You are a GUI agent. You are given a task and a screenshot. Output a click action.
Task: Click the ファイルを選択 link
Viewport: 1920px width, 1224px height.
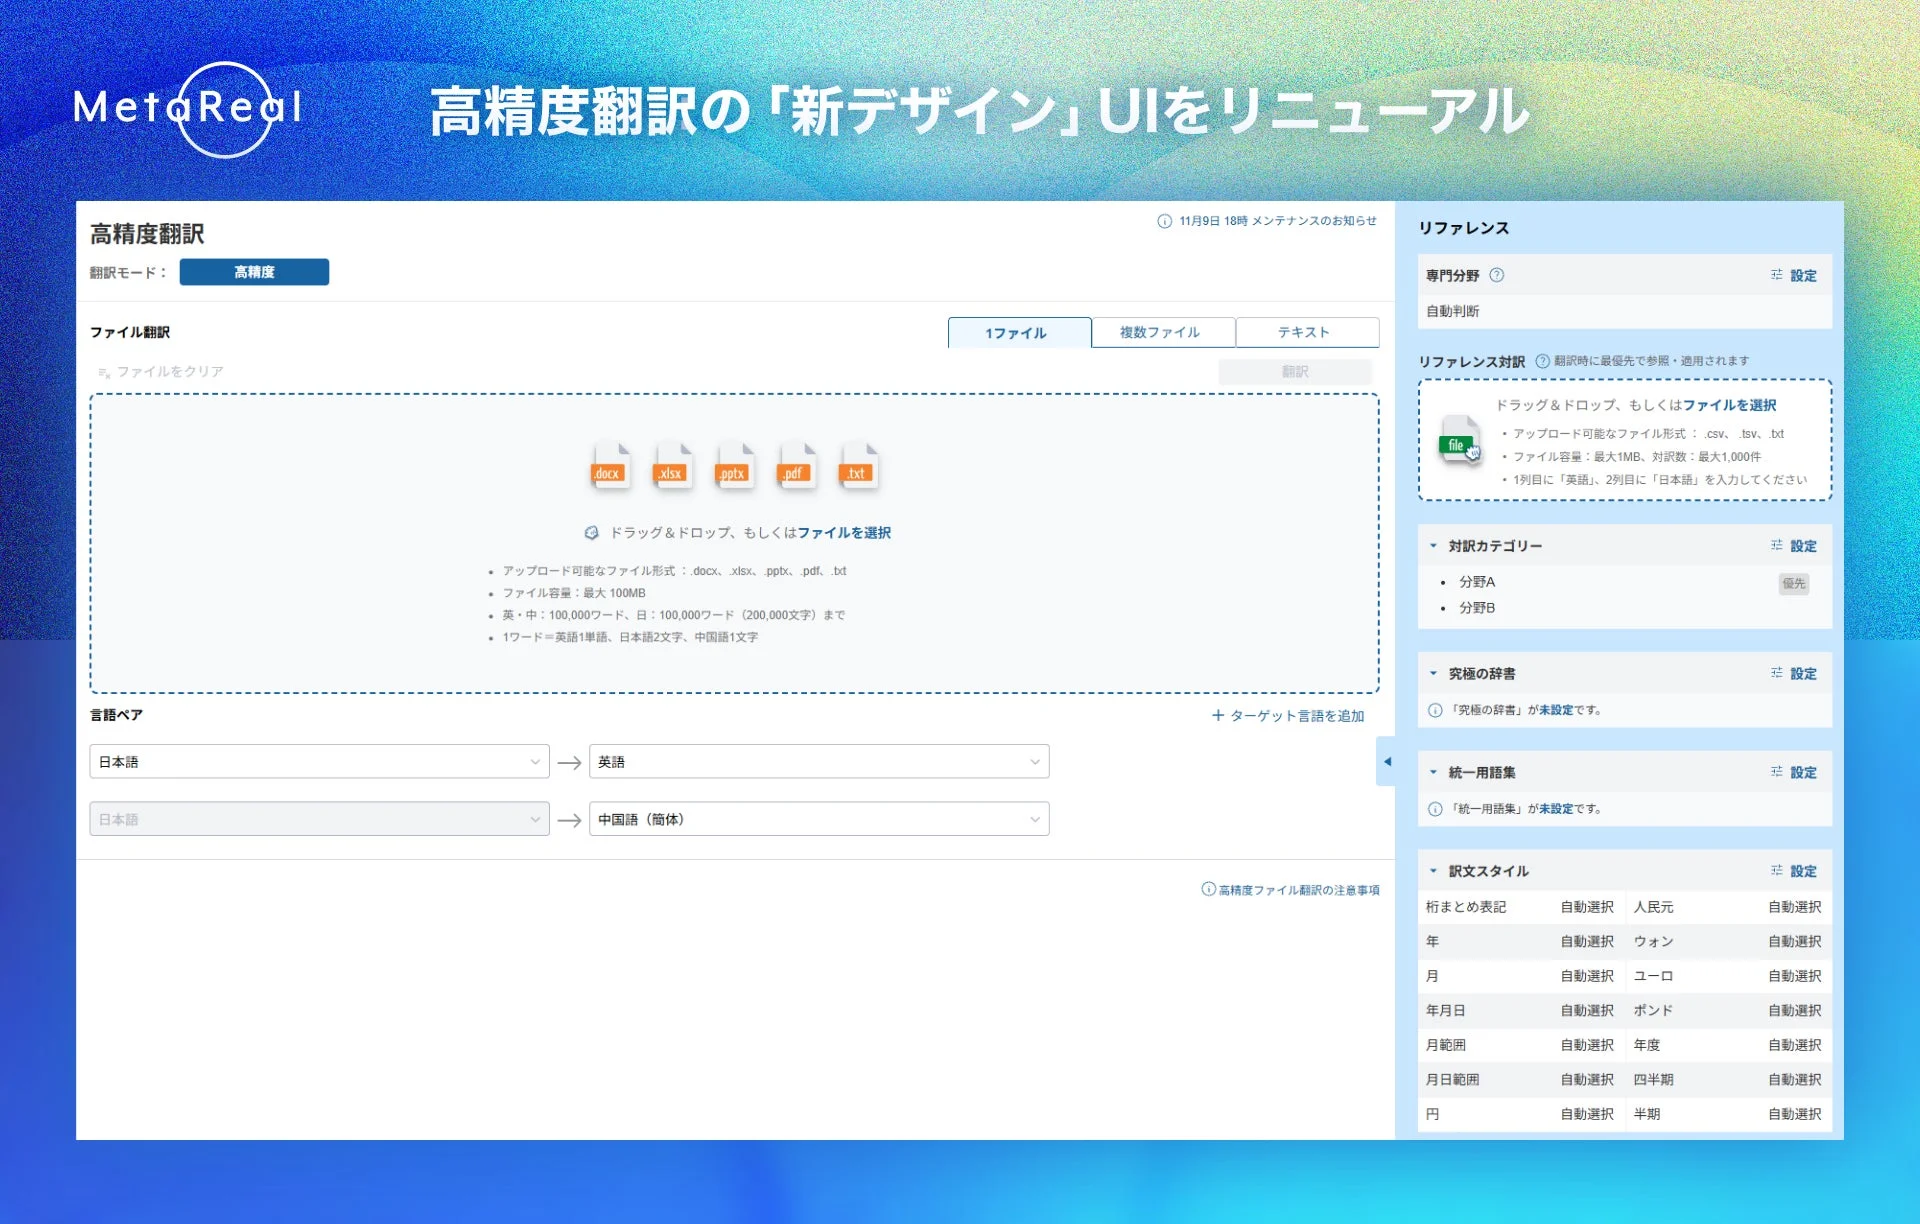point(846,532)
